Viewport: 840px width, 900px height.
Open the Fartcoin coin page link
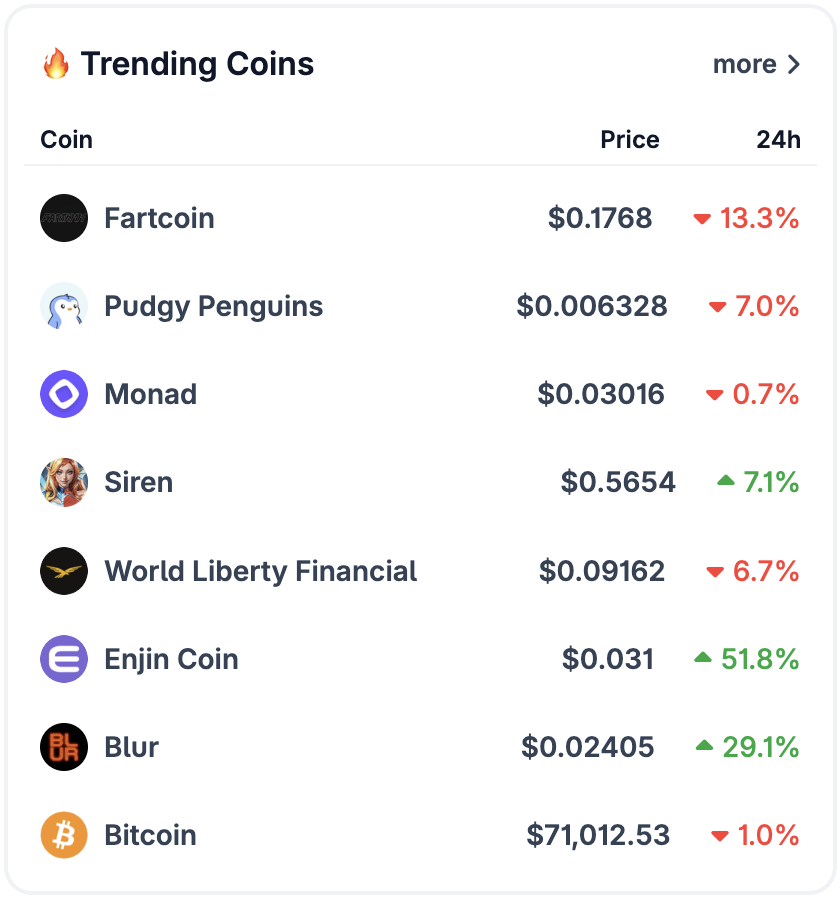(159, 218)
